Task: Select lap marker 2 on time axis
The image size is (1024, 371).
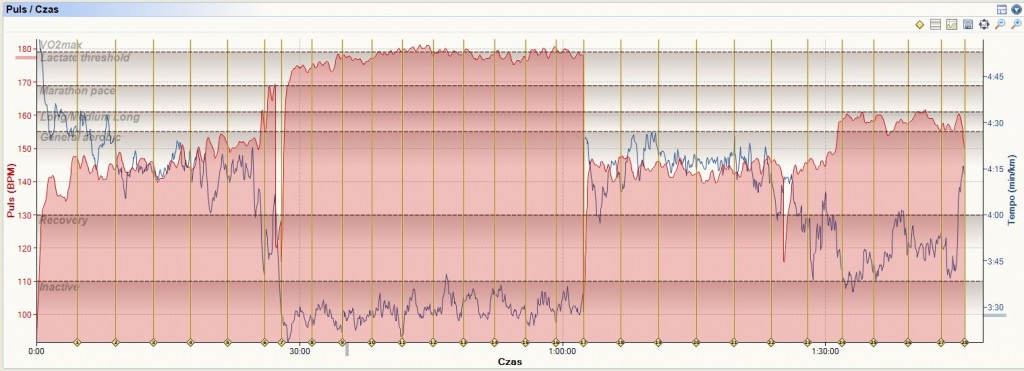Action: [115, 342]
